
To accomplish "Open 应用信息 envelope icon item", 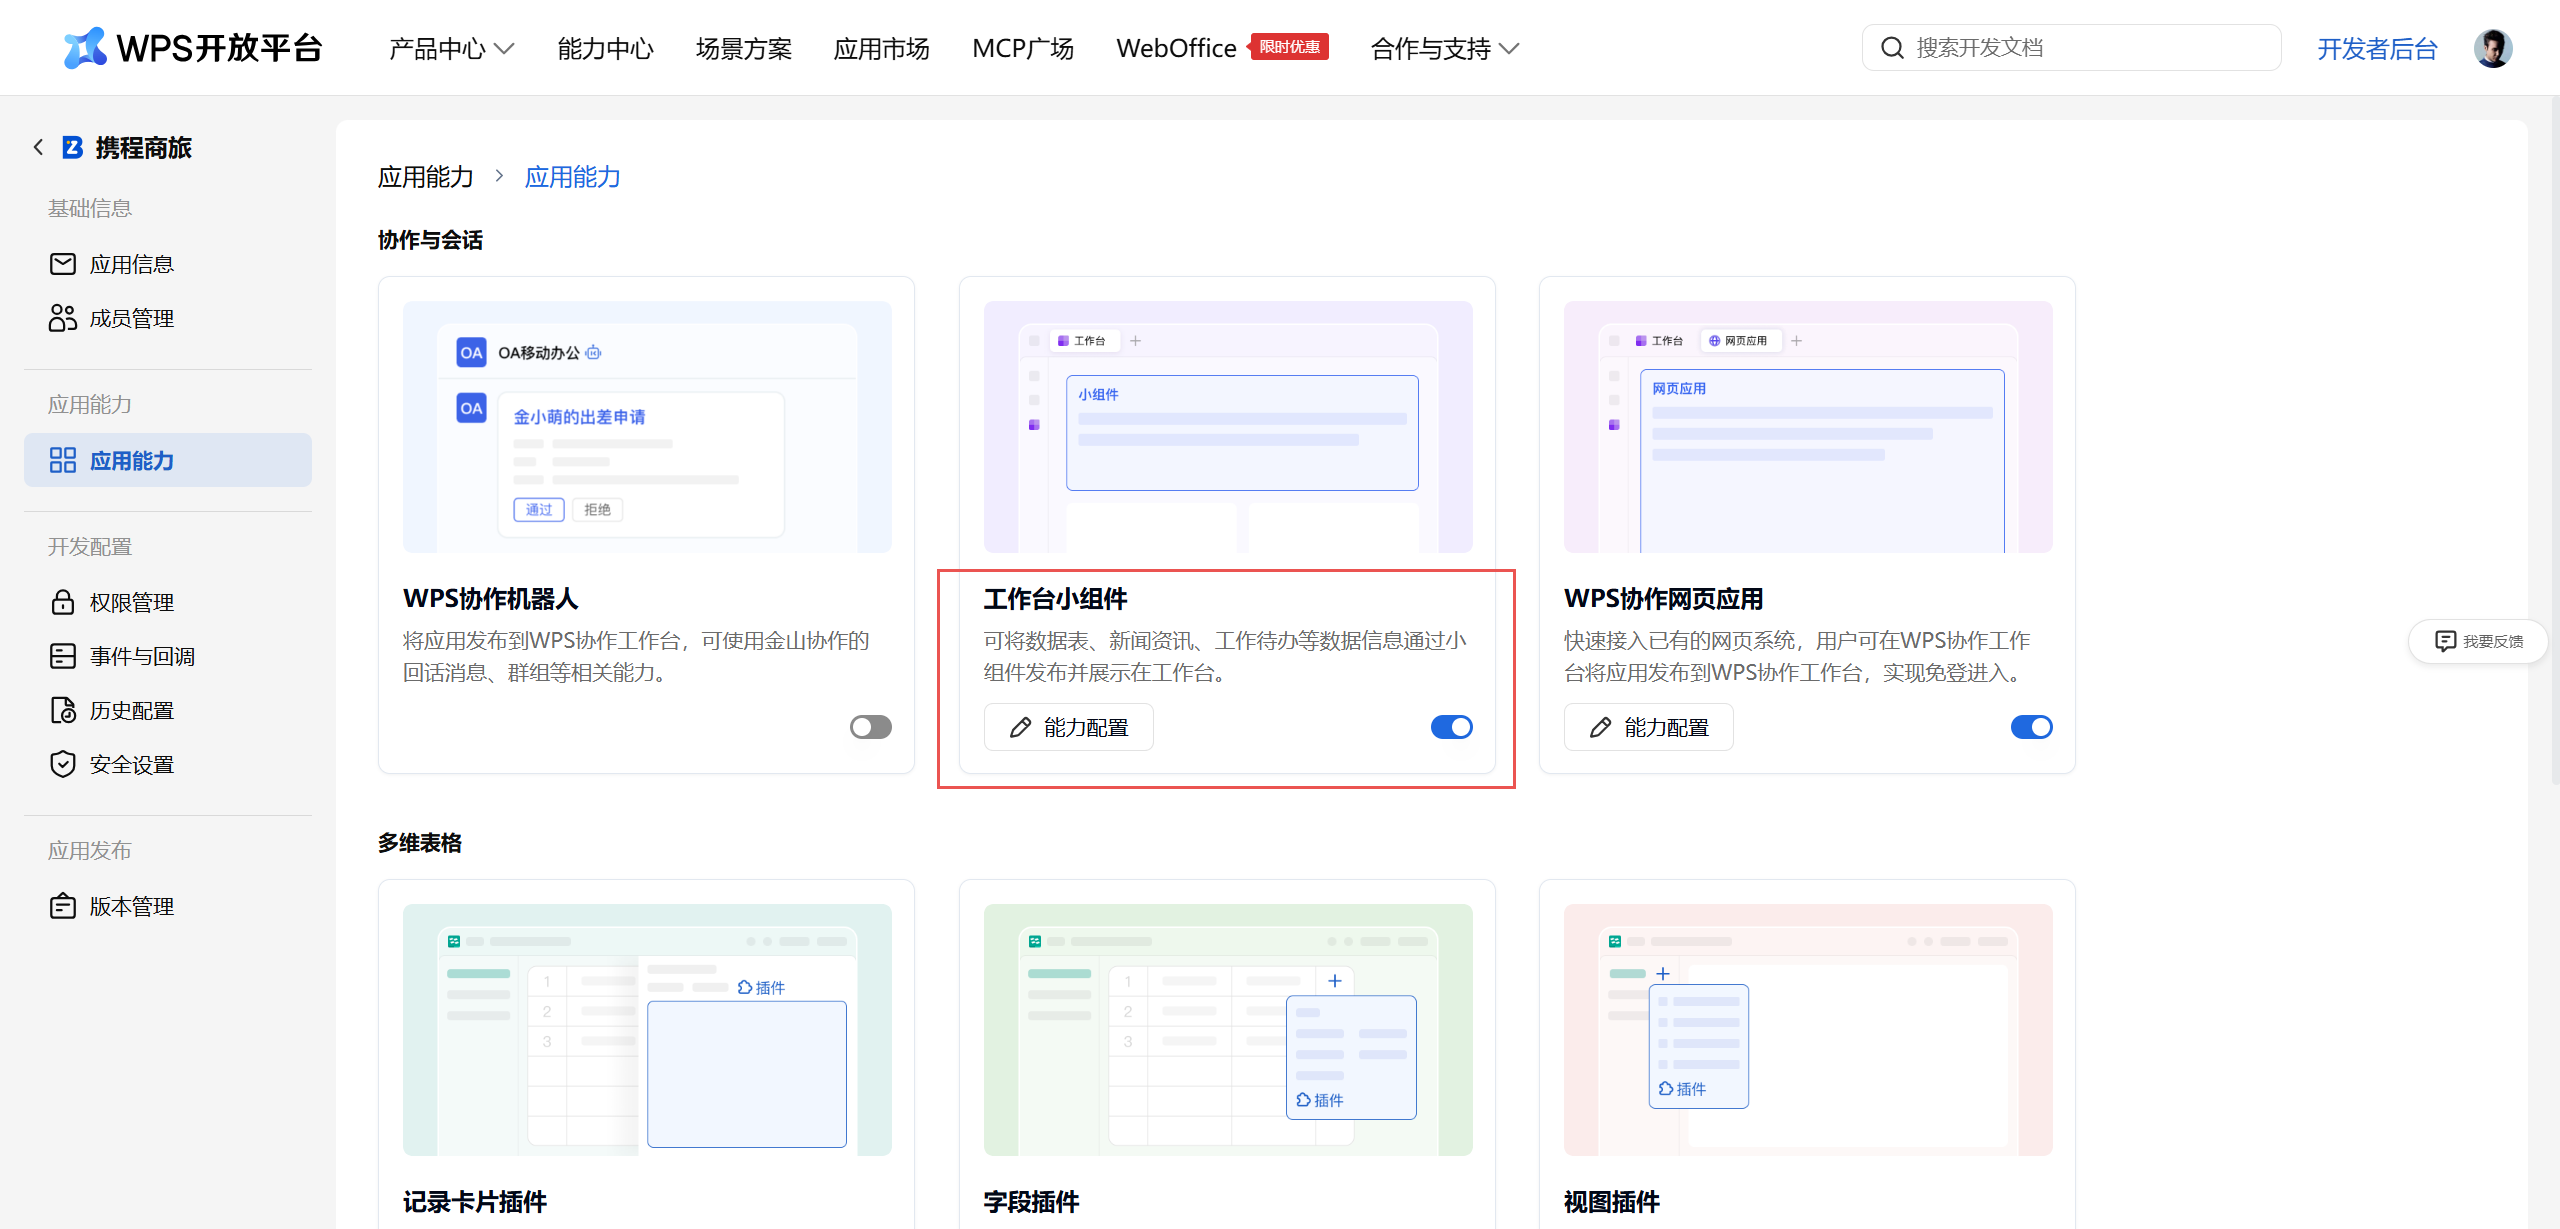I will 112,264.
